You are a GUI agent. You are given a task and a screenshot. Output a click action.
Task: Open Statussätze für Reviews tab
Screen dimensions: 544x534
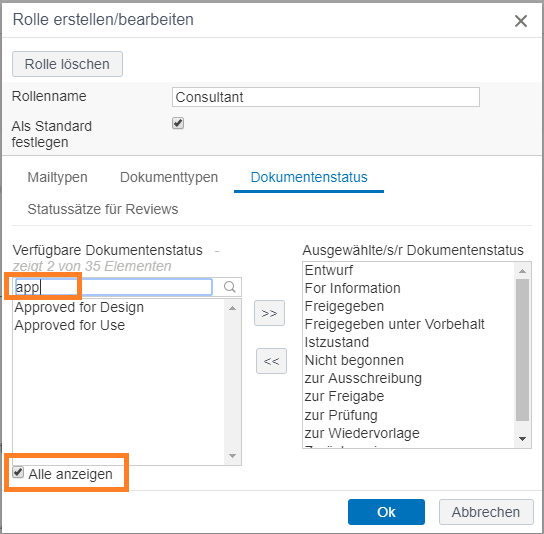click(x=103, y=209)
